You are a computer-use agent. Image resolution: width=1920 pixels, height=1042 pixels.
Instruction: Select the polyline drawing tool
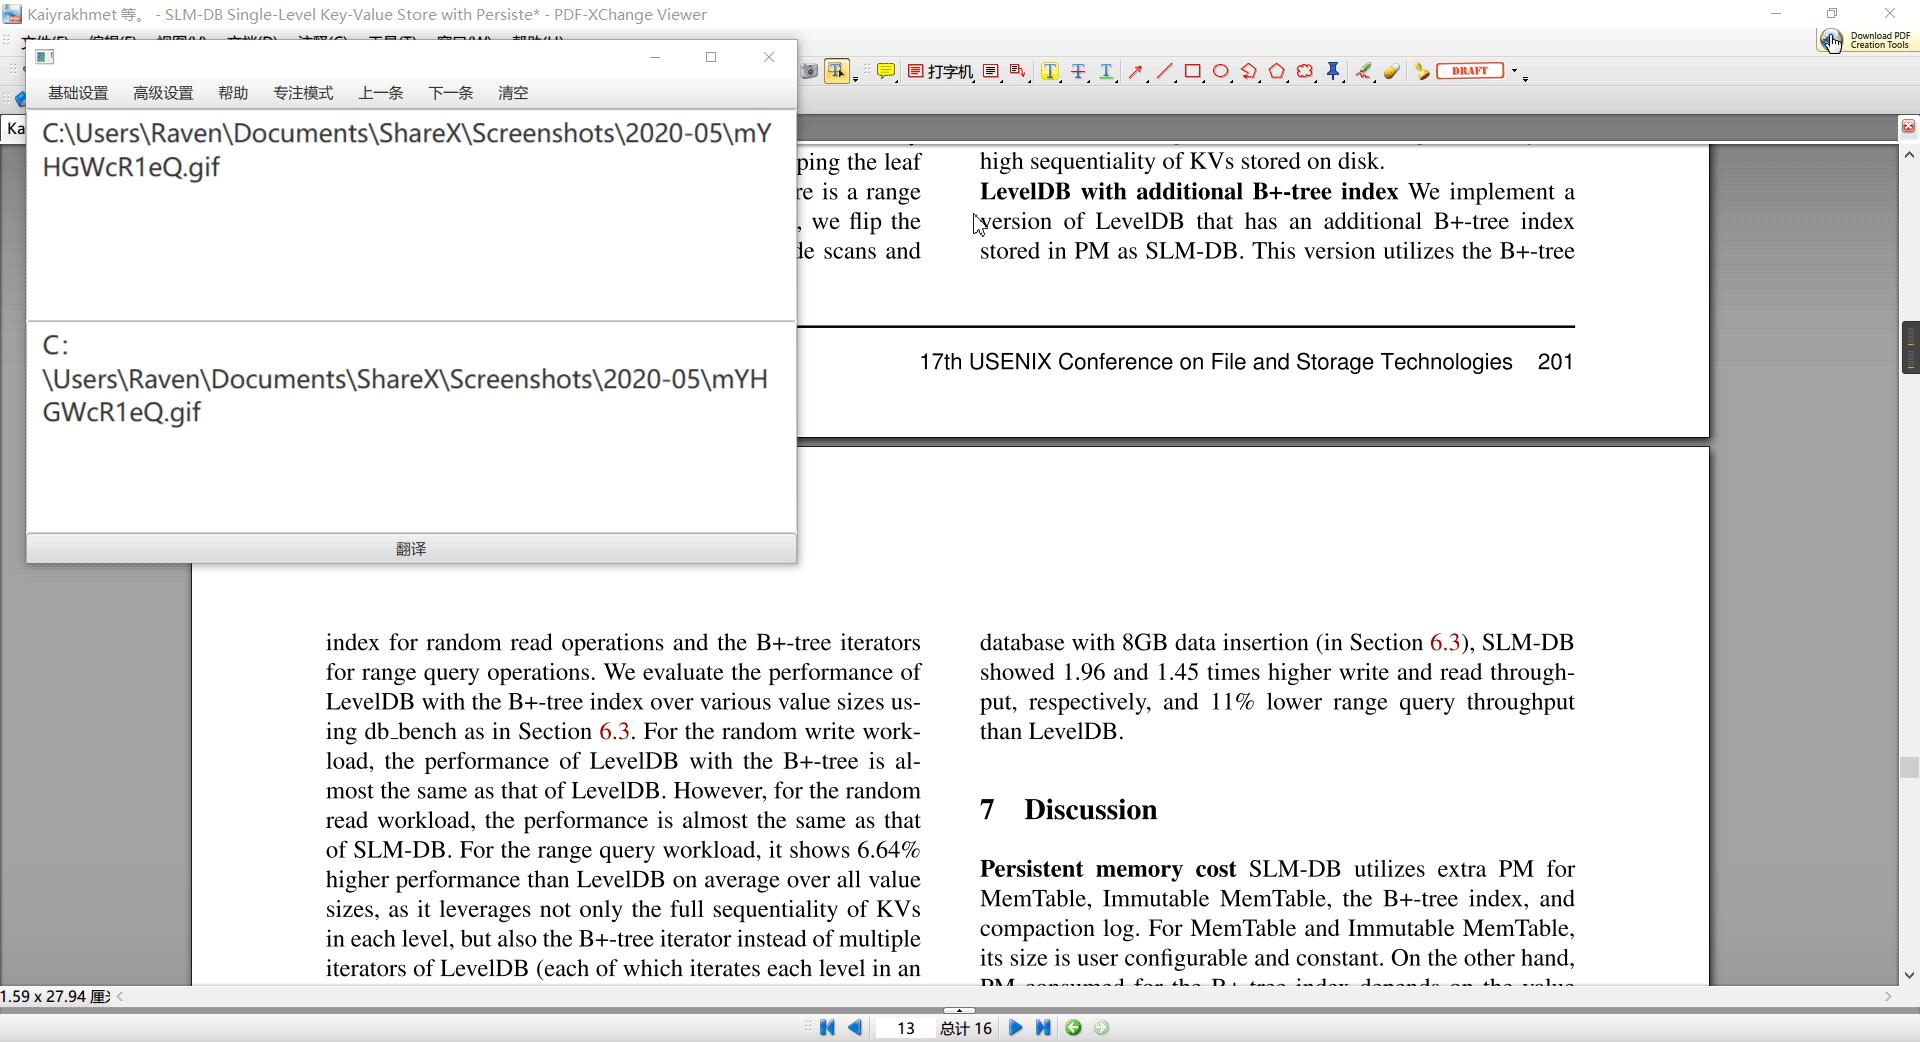pos(1248,71)
